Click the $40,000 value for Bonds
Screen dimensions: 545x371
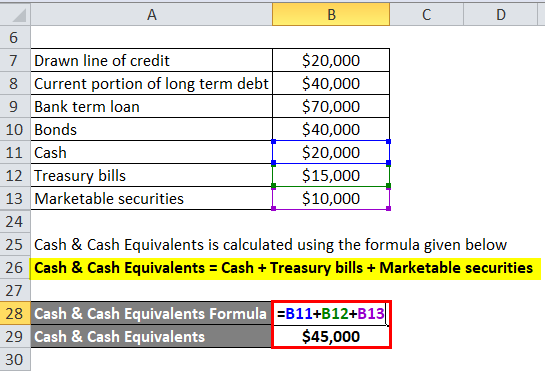coord(331,129)
